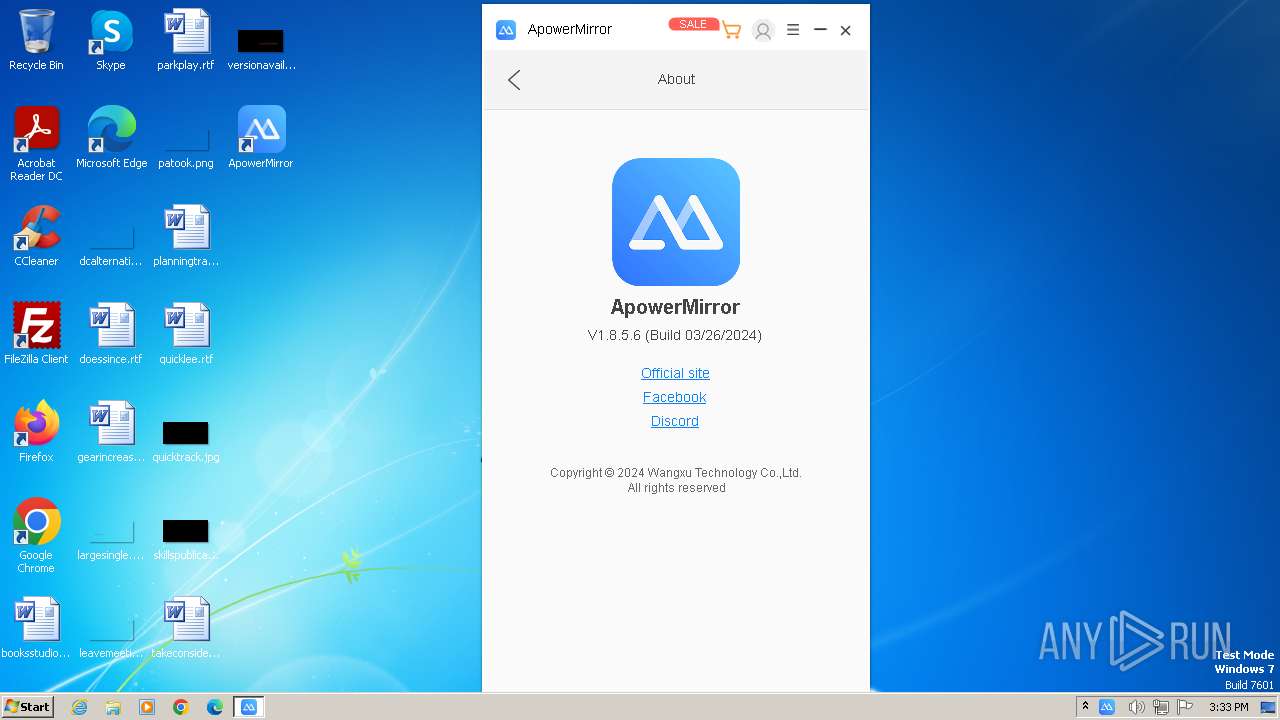Show hidden system tray icons
The width and height of the screenshot is (1280, 720).
[x=1085, y=707]
